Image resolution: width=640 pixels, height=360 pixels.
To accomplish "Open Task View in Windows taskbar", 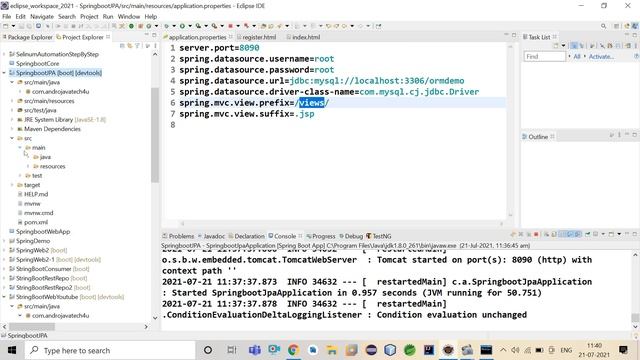I will click(232, 350).
